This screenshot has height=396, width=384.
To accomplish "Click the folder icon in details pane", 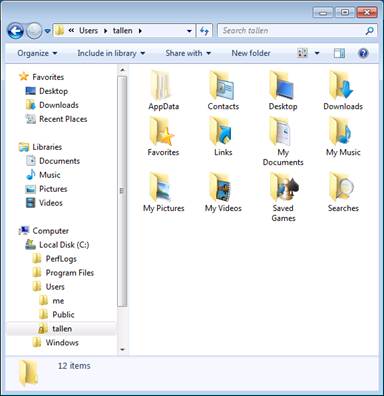I will click(x=29, y=373).
